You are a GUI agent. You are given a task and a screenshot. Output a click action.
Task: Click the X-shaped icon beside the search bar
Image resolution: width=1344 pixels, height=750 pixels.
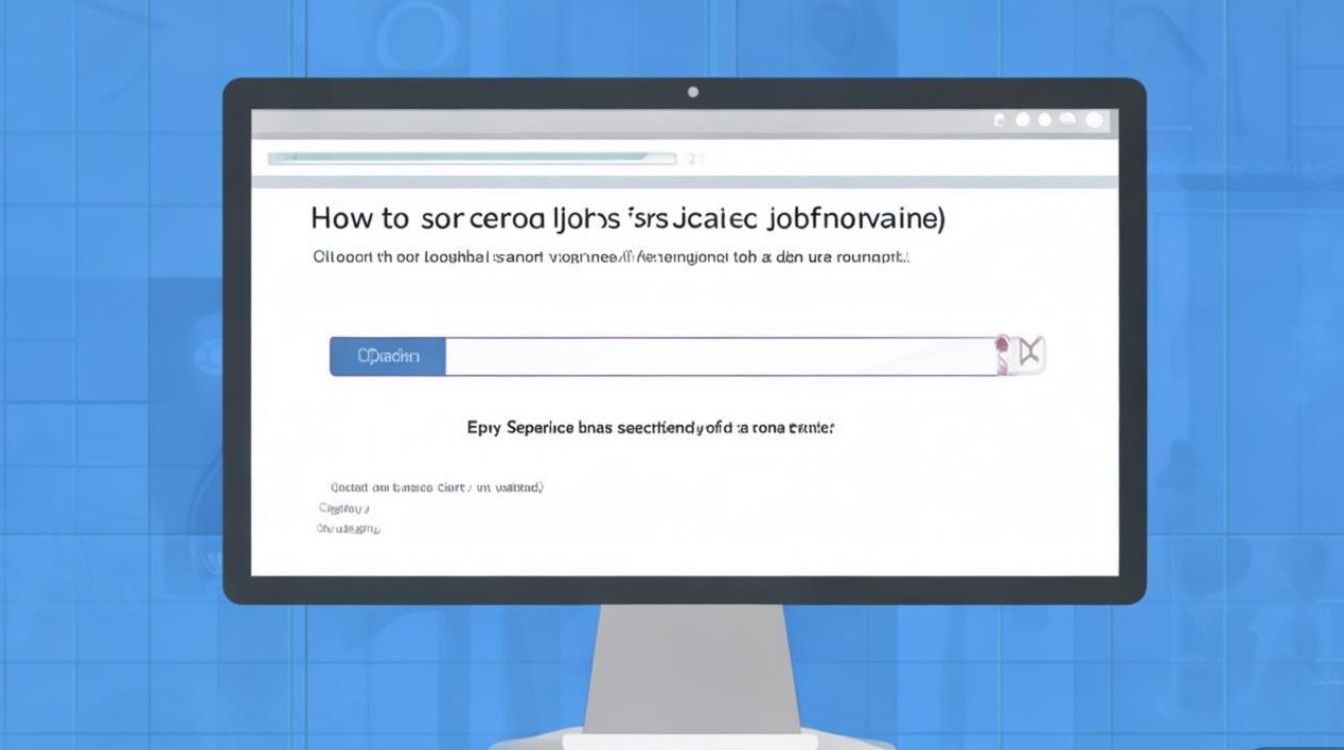point(1030,352)
